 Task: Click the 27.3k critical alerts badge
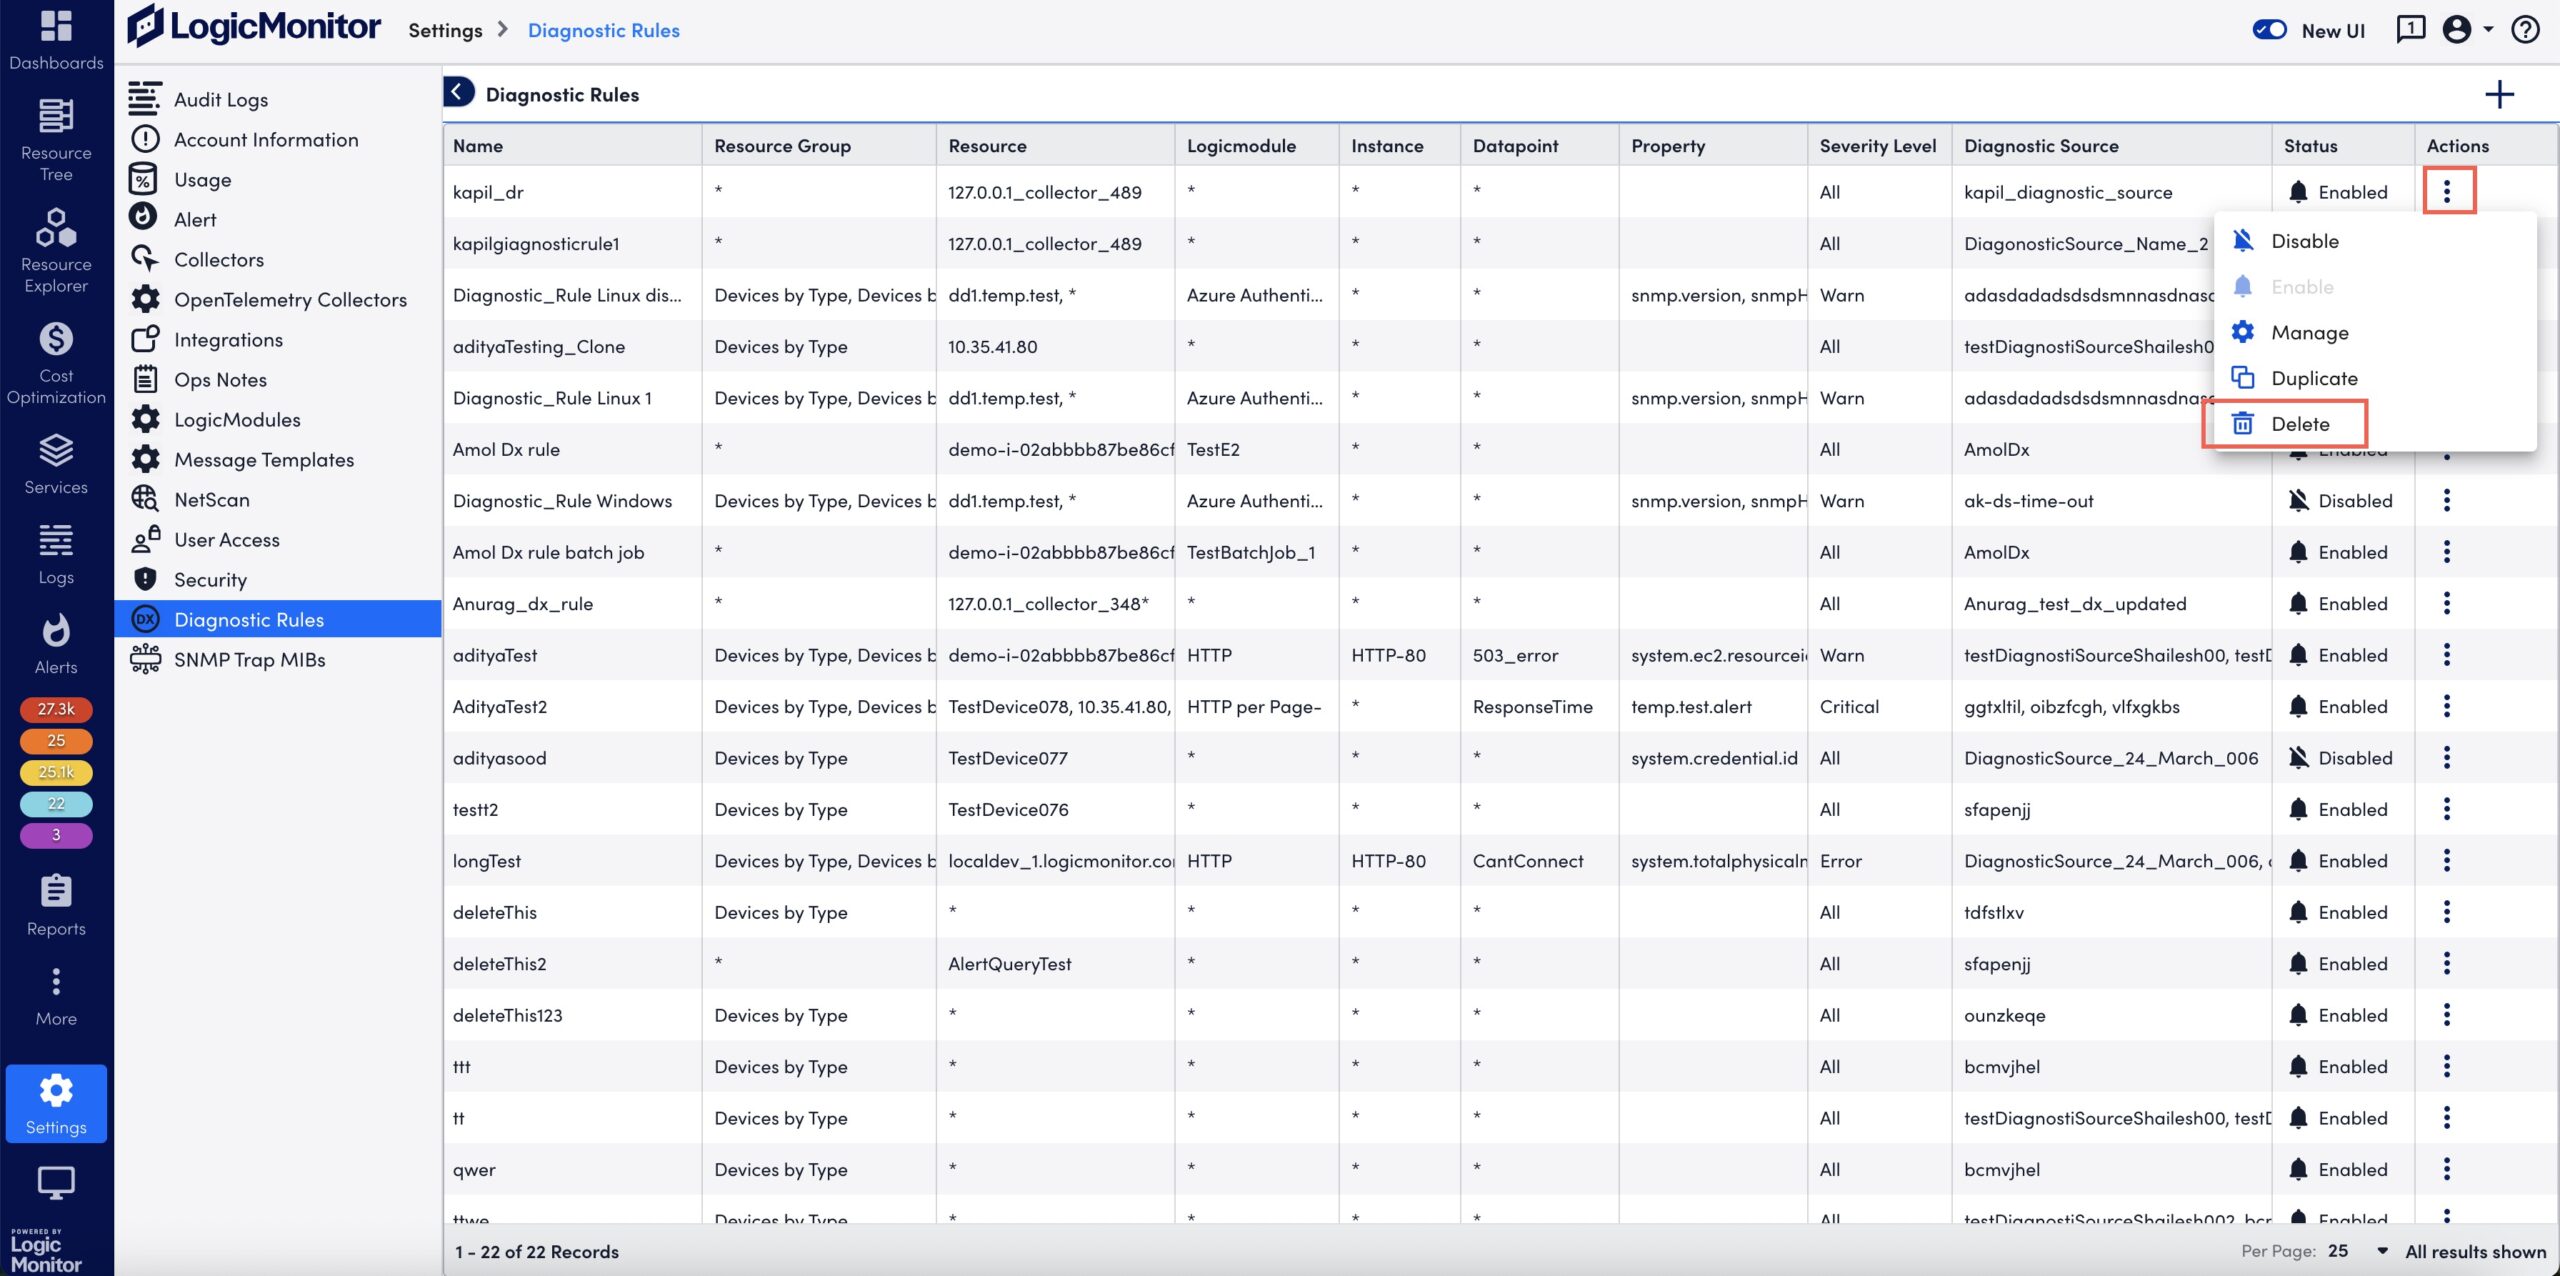(56, 709)
